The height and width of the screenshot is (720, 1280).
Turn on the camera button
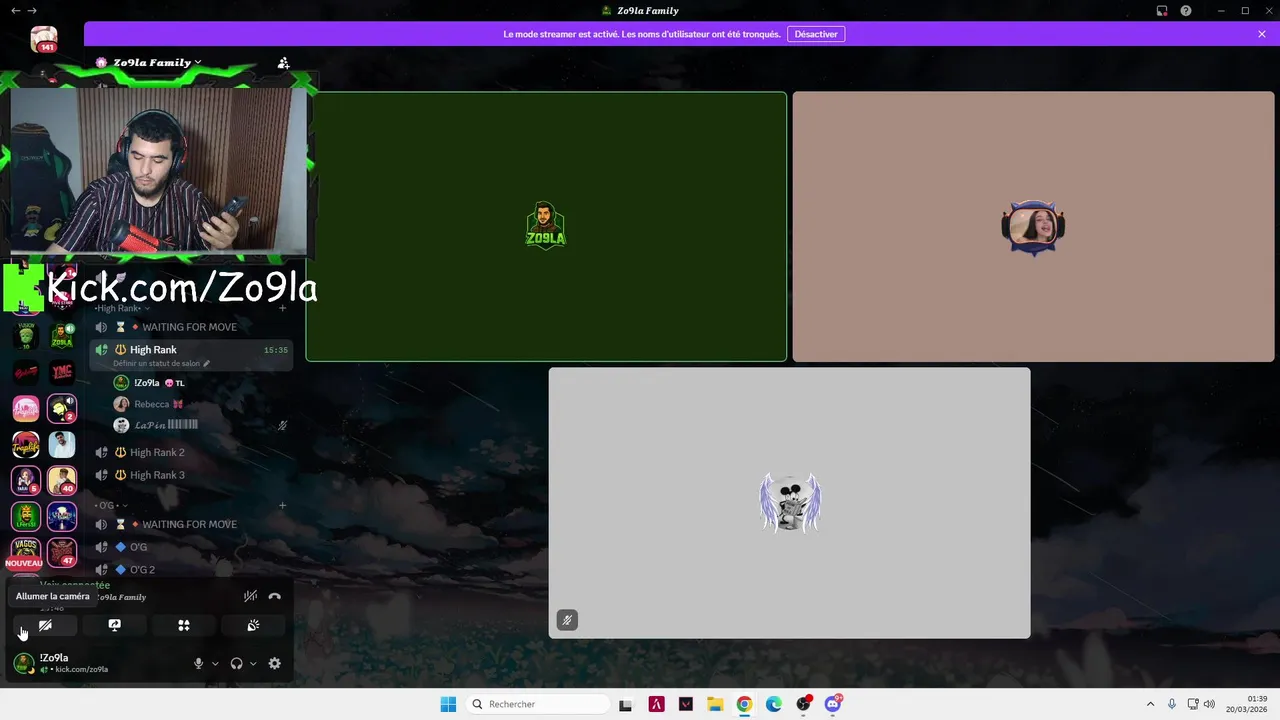point(45,625)
